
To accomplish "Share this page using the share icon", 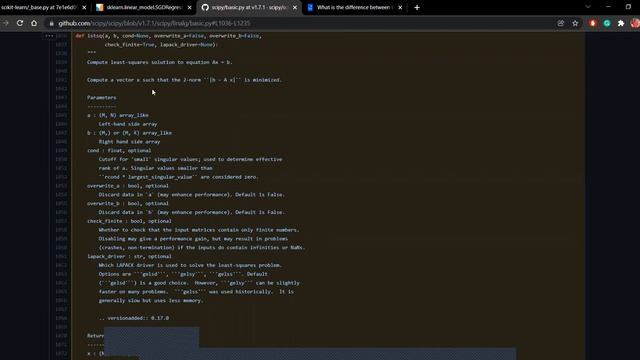I will [x=561, y=23].
